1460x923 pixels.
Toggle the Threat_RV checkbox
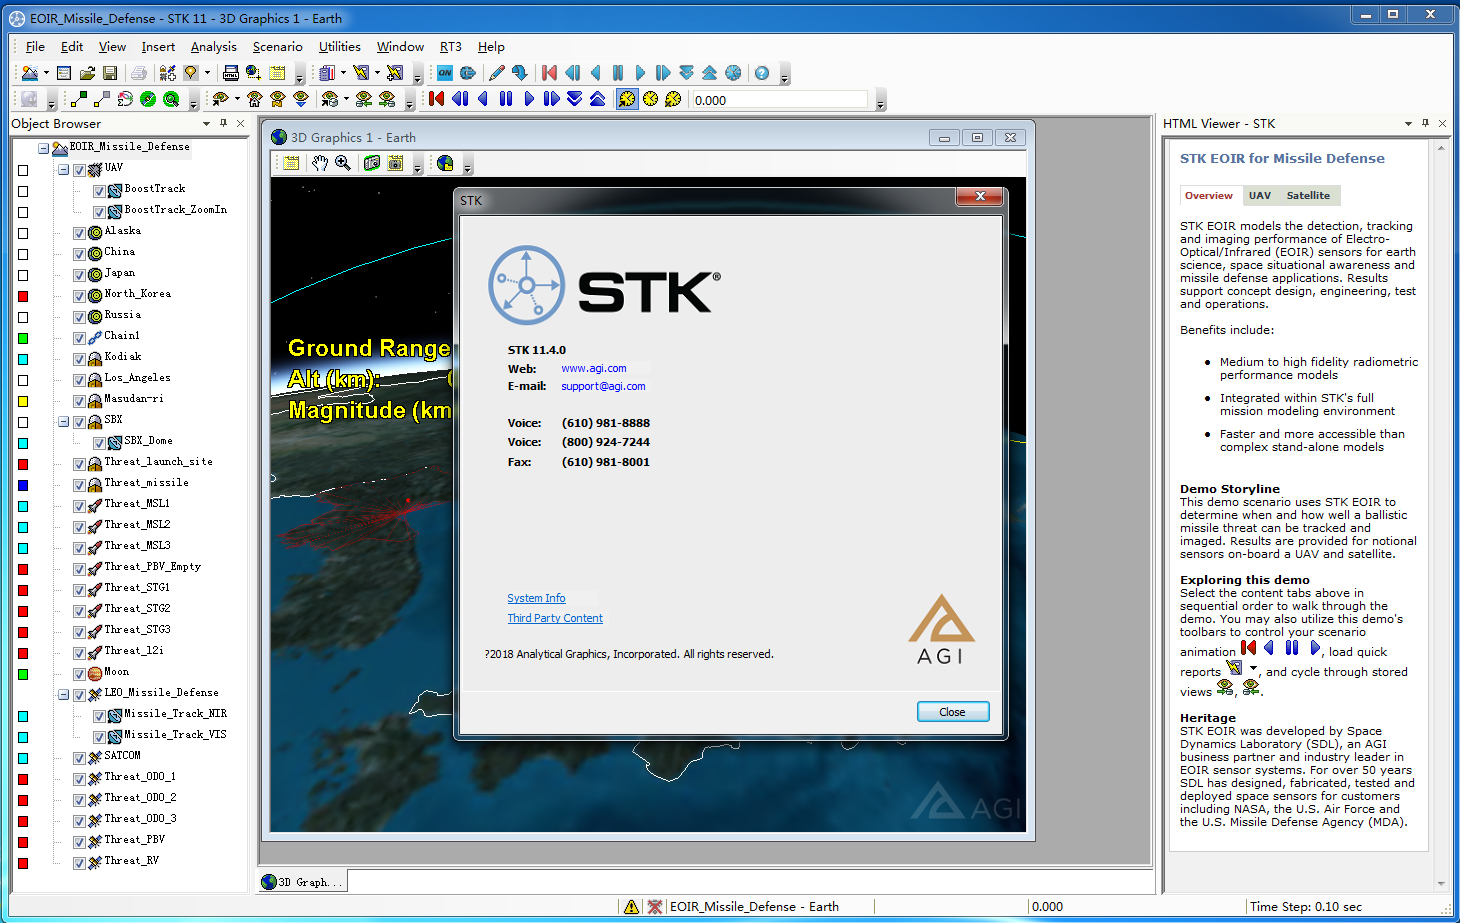click(79, 863)
